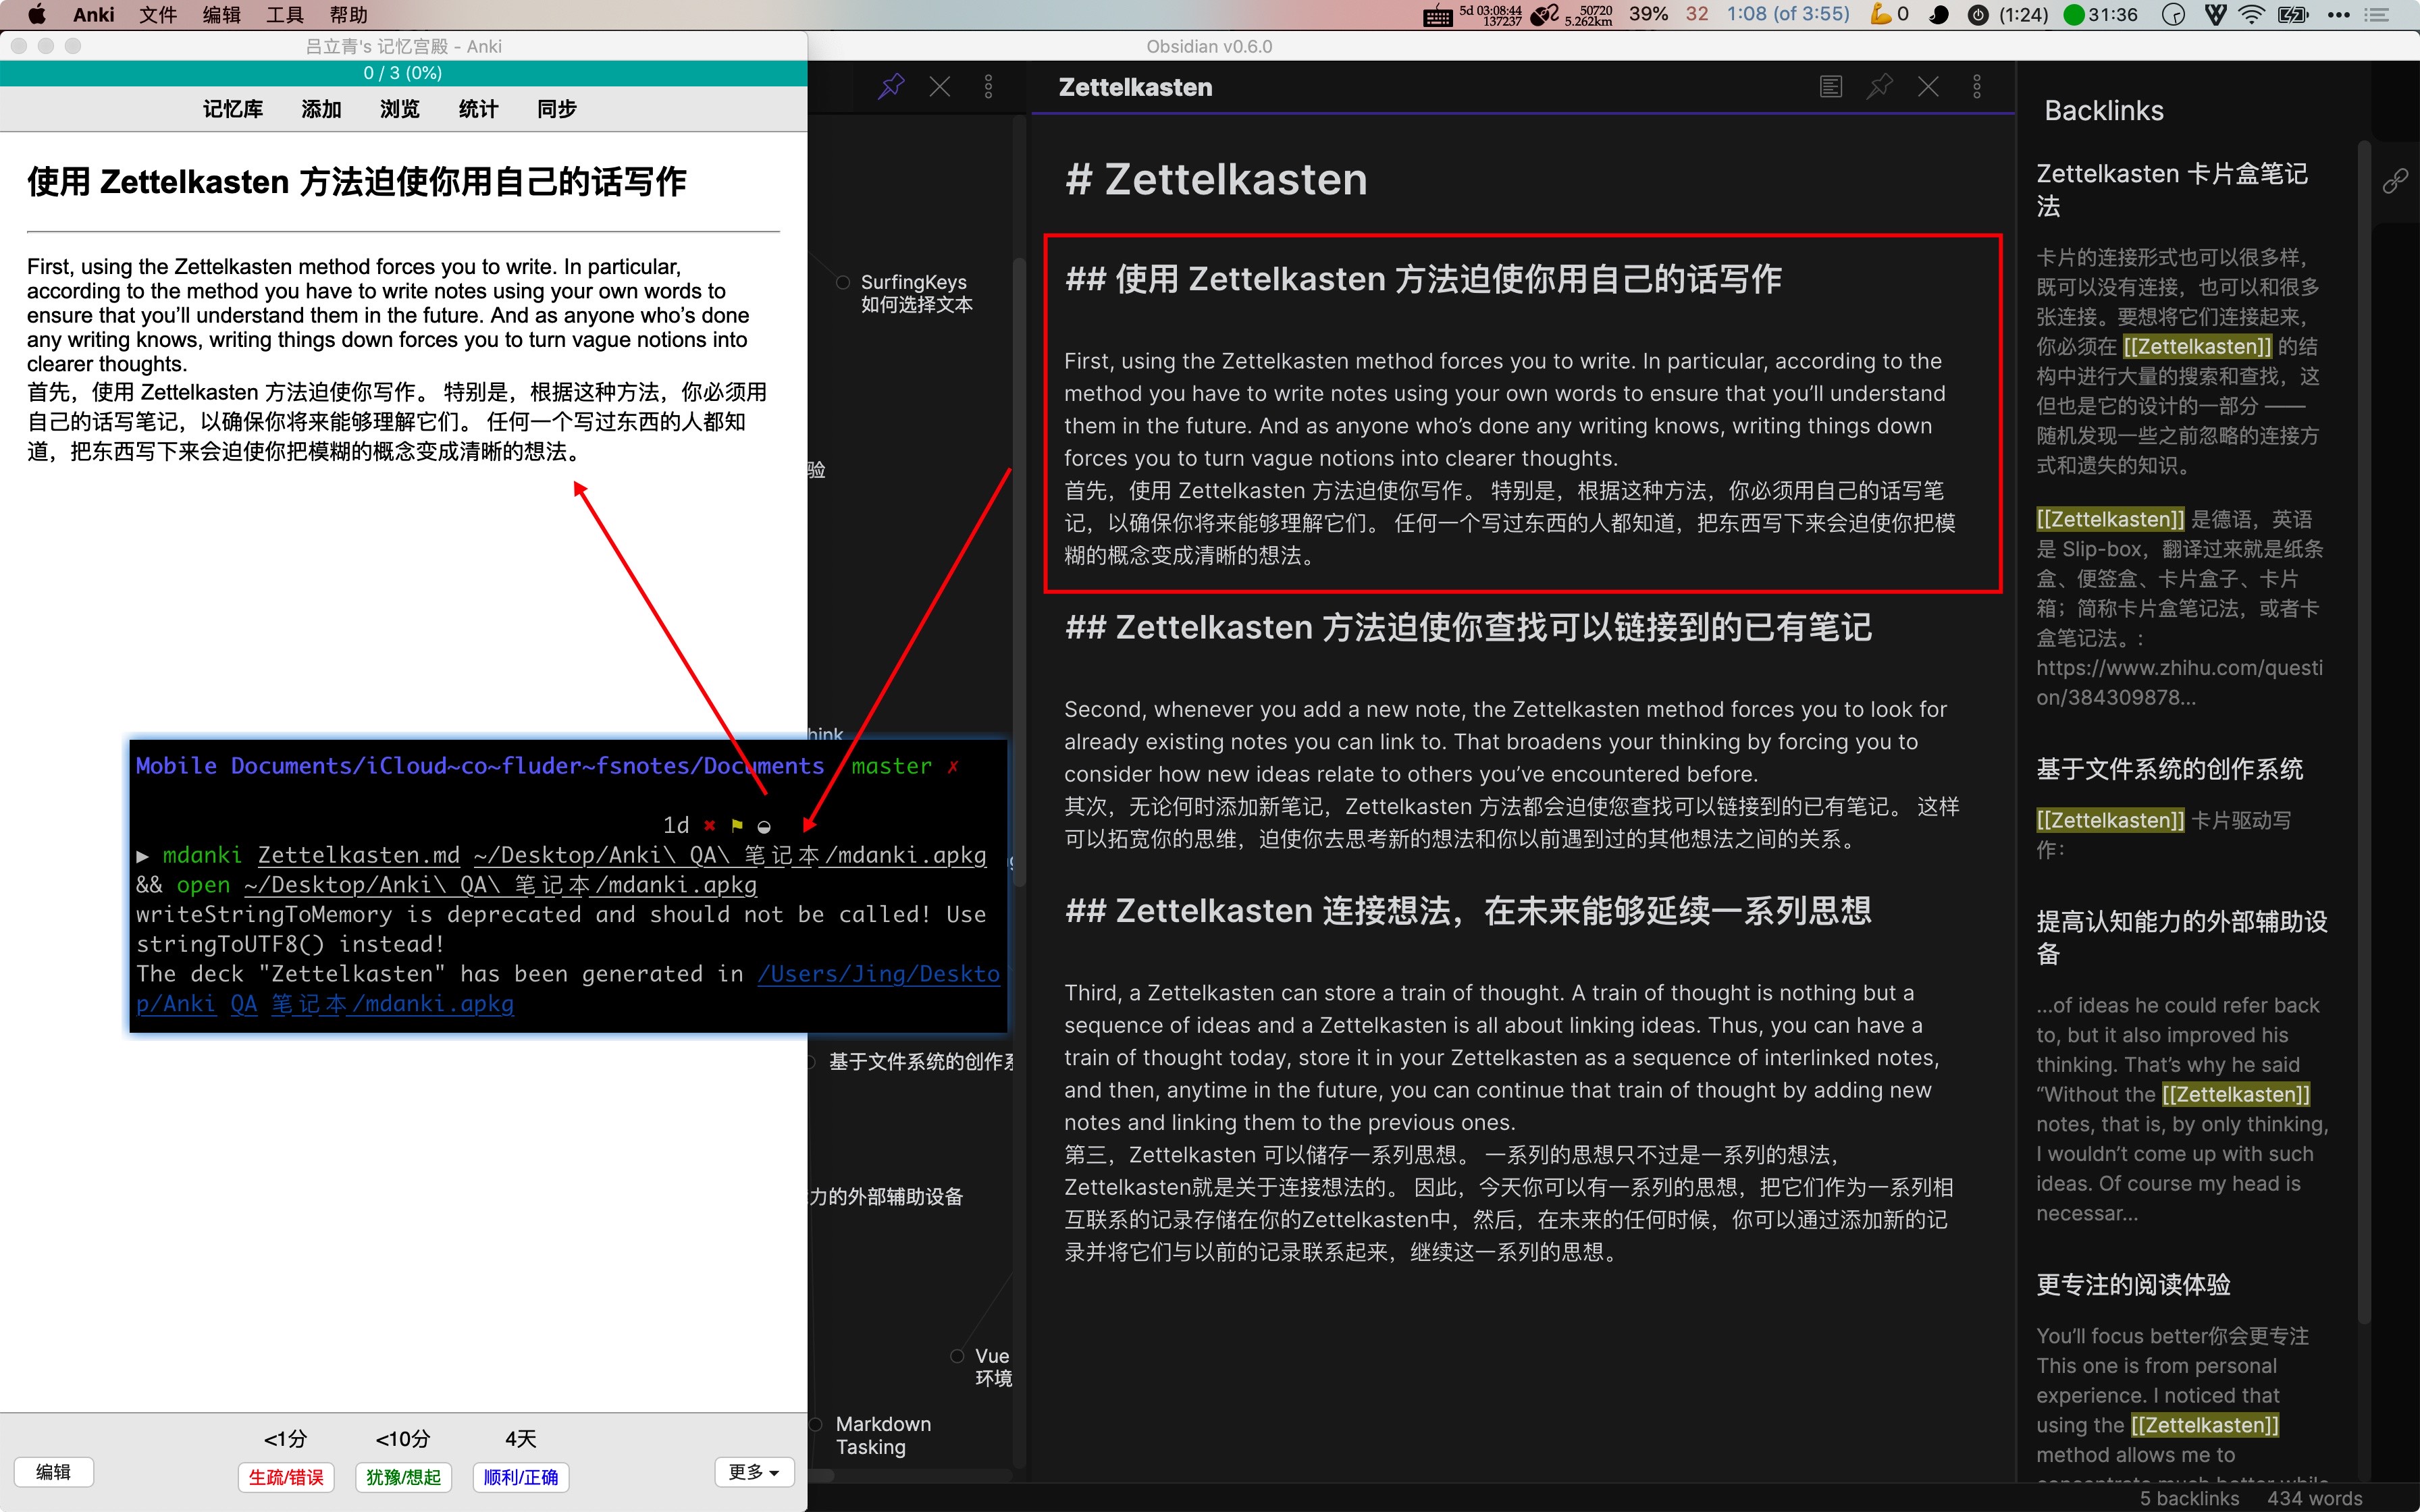Click the 0/3 progress bar in Anki

tap(403, 72)
